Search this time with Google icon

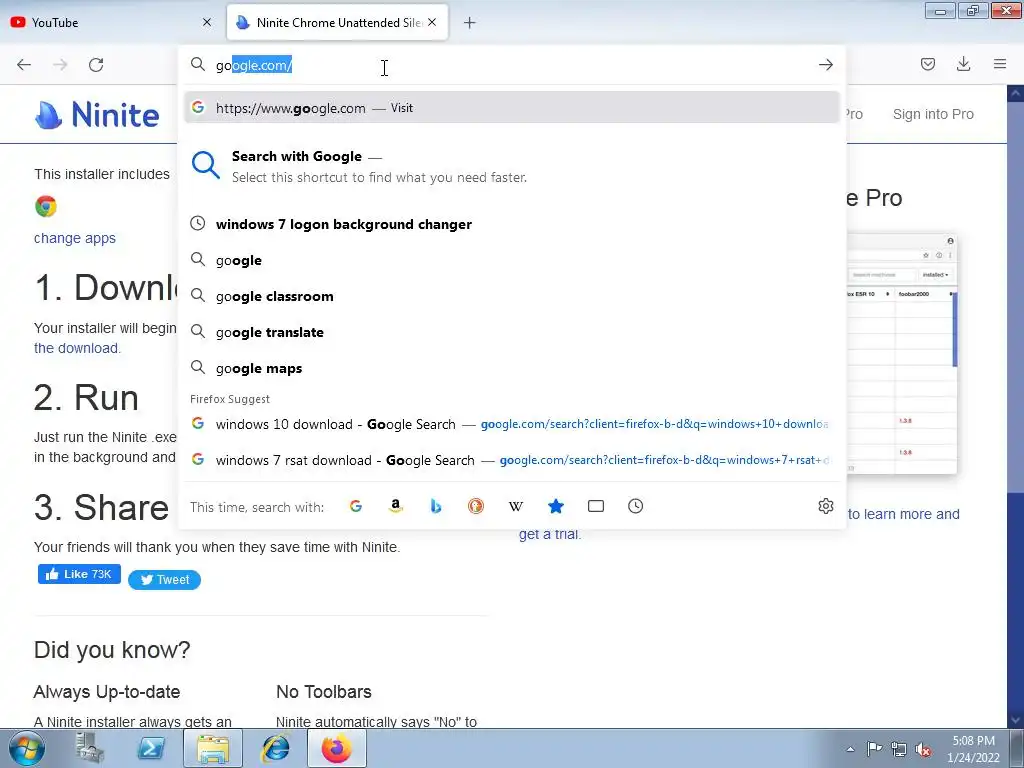pos(355,506)
